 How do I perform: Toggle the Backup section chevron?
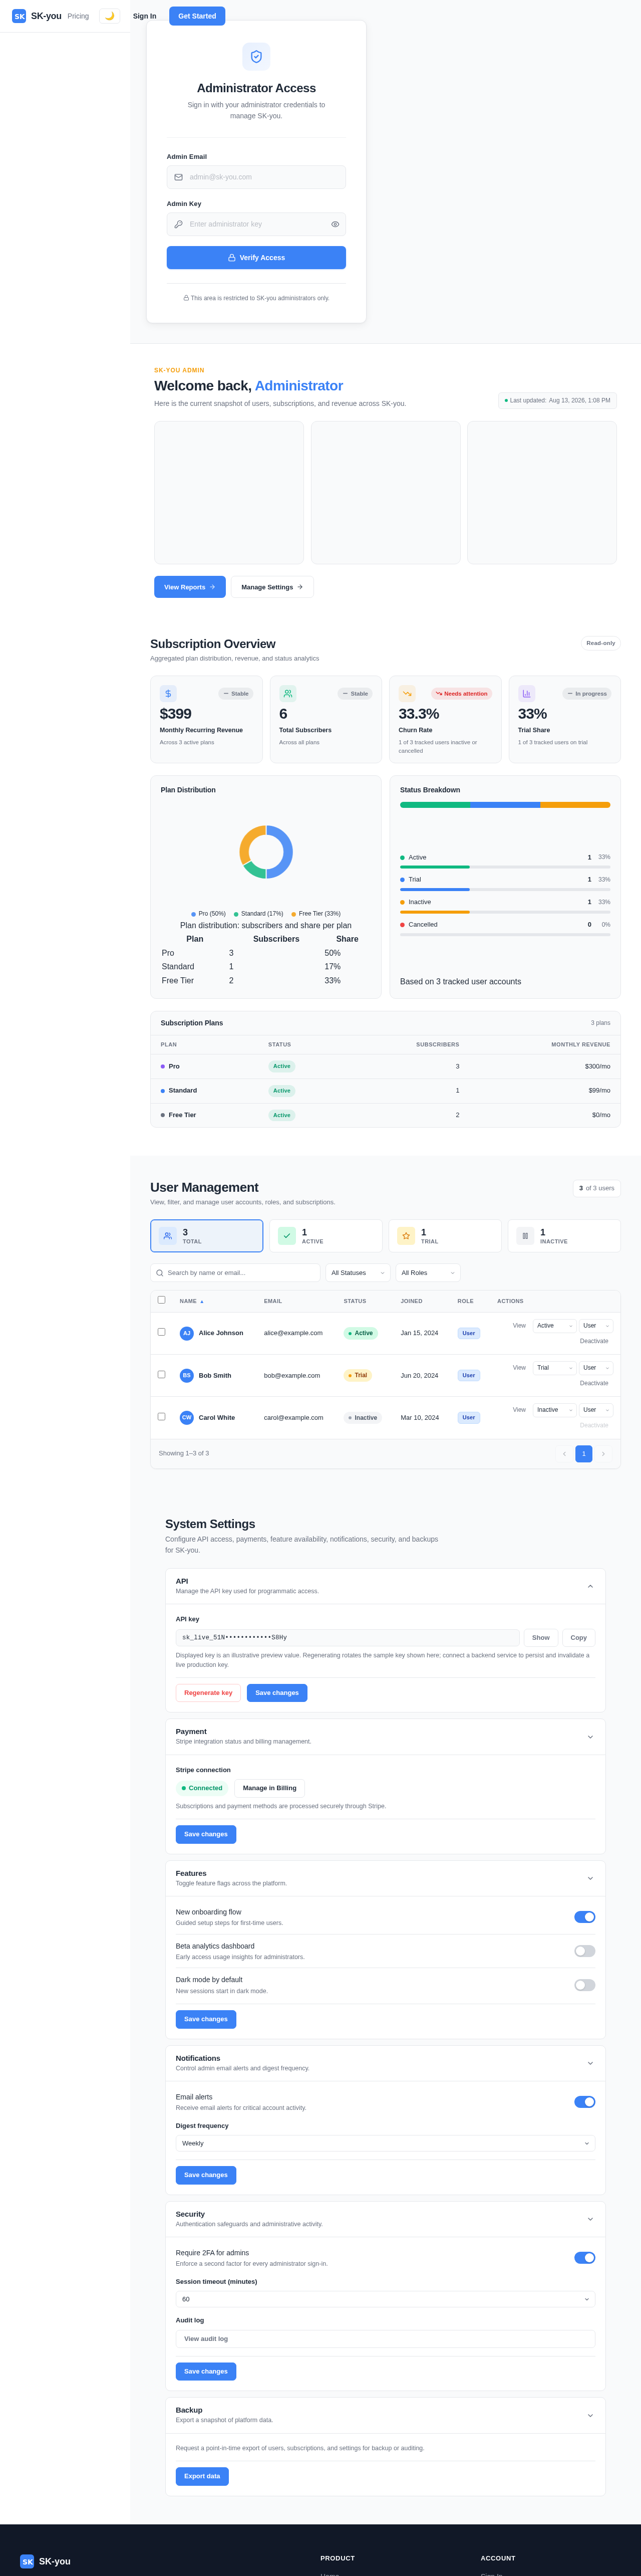pos(590,2415)
